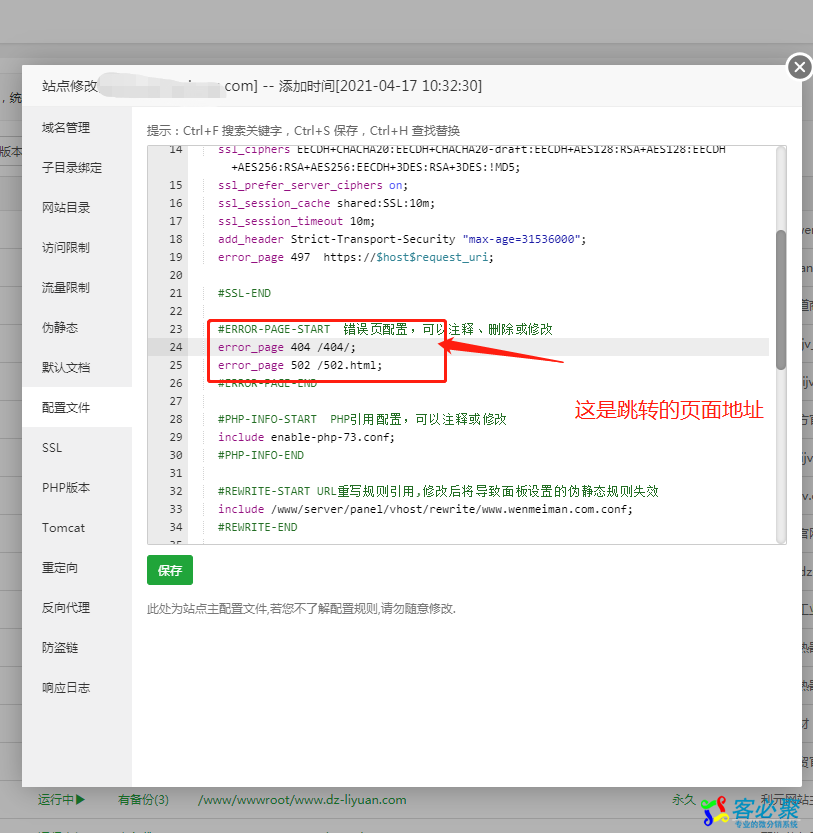The width and height of the screenshot is (813, 833).
Task: Close the site modification dialog
Action: tap(799, 67)
